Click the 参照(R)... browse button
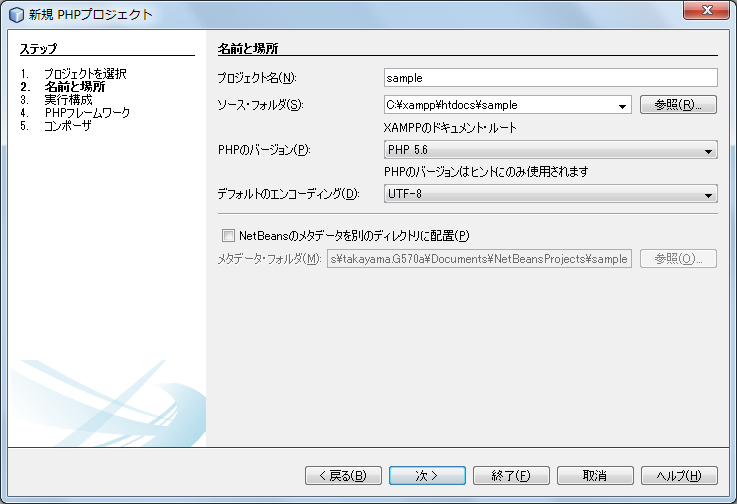Screen dimensions: 737x504 tap(678, 104)
